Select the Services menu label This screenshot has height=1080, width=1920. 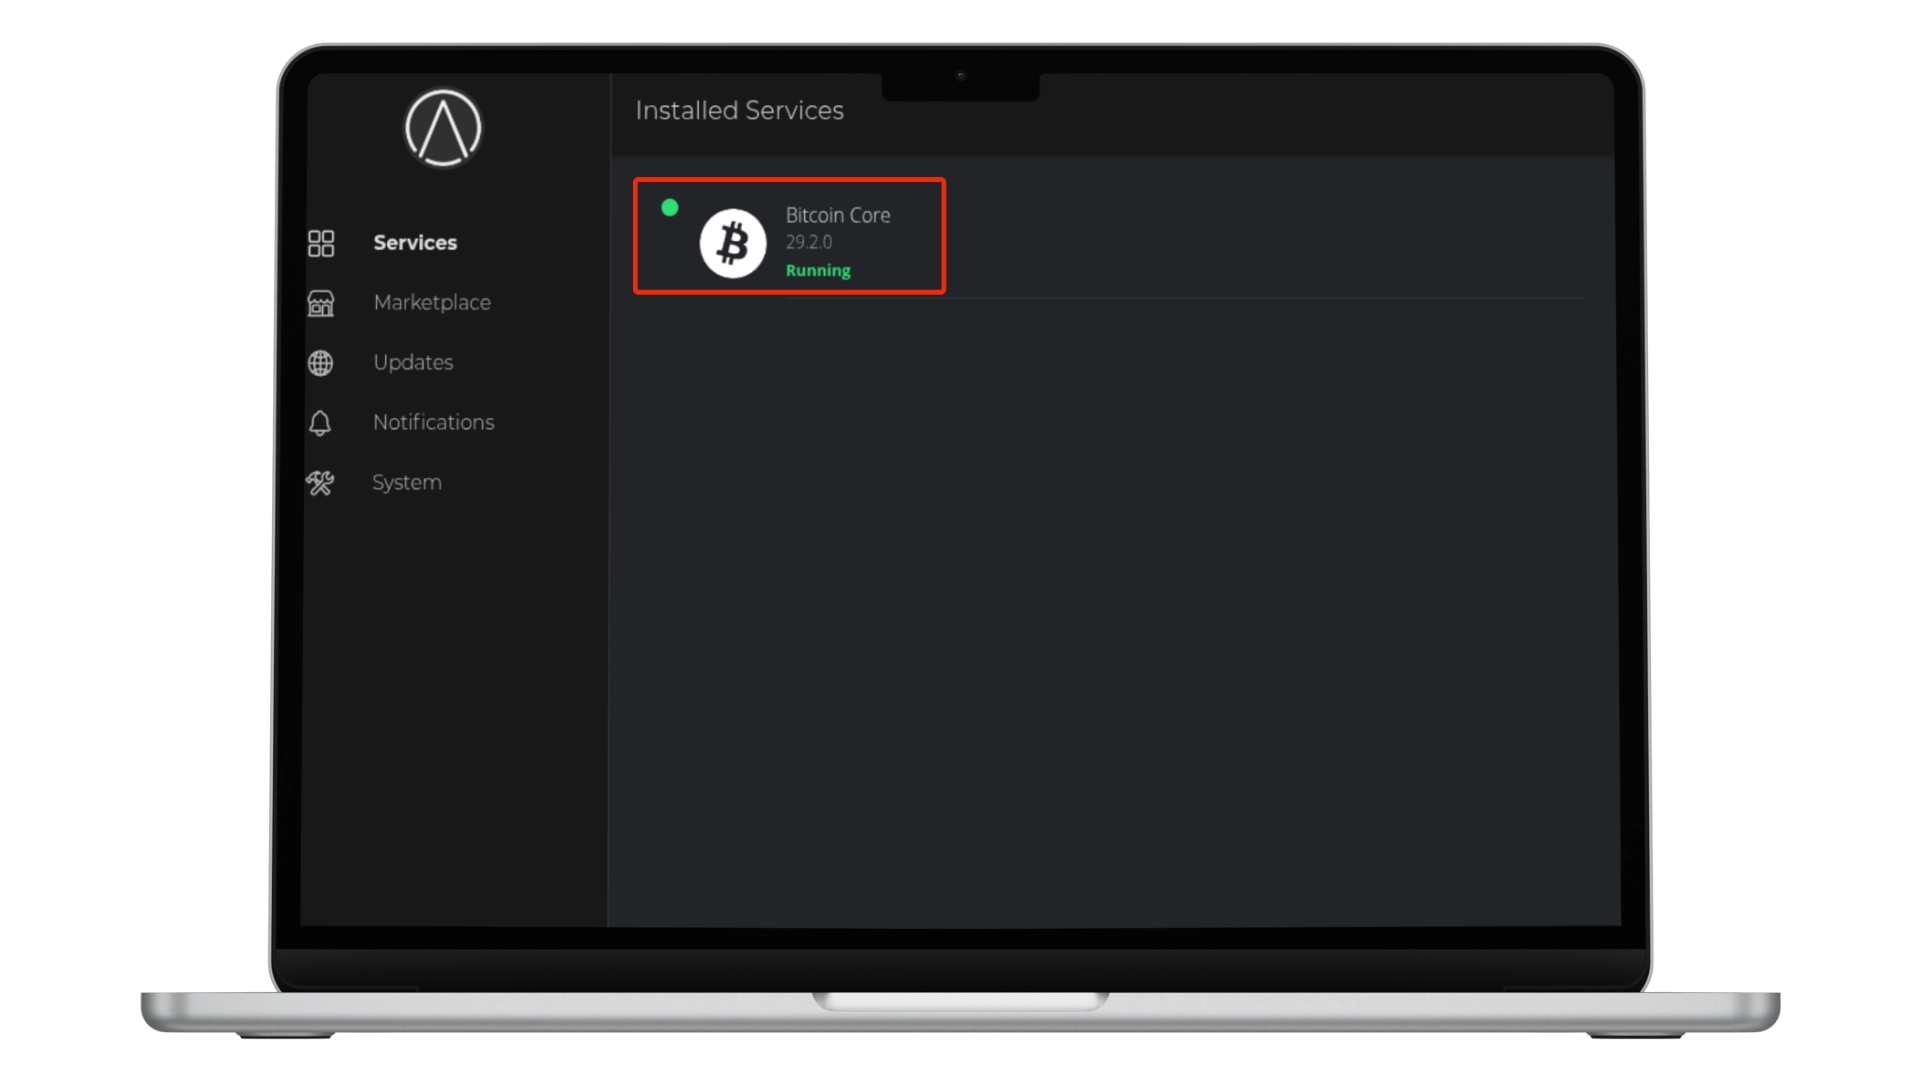click(x=415, y=243)
